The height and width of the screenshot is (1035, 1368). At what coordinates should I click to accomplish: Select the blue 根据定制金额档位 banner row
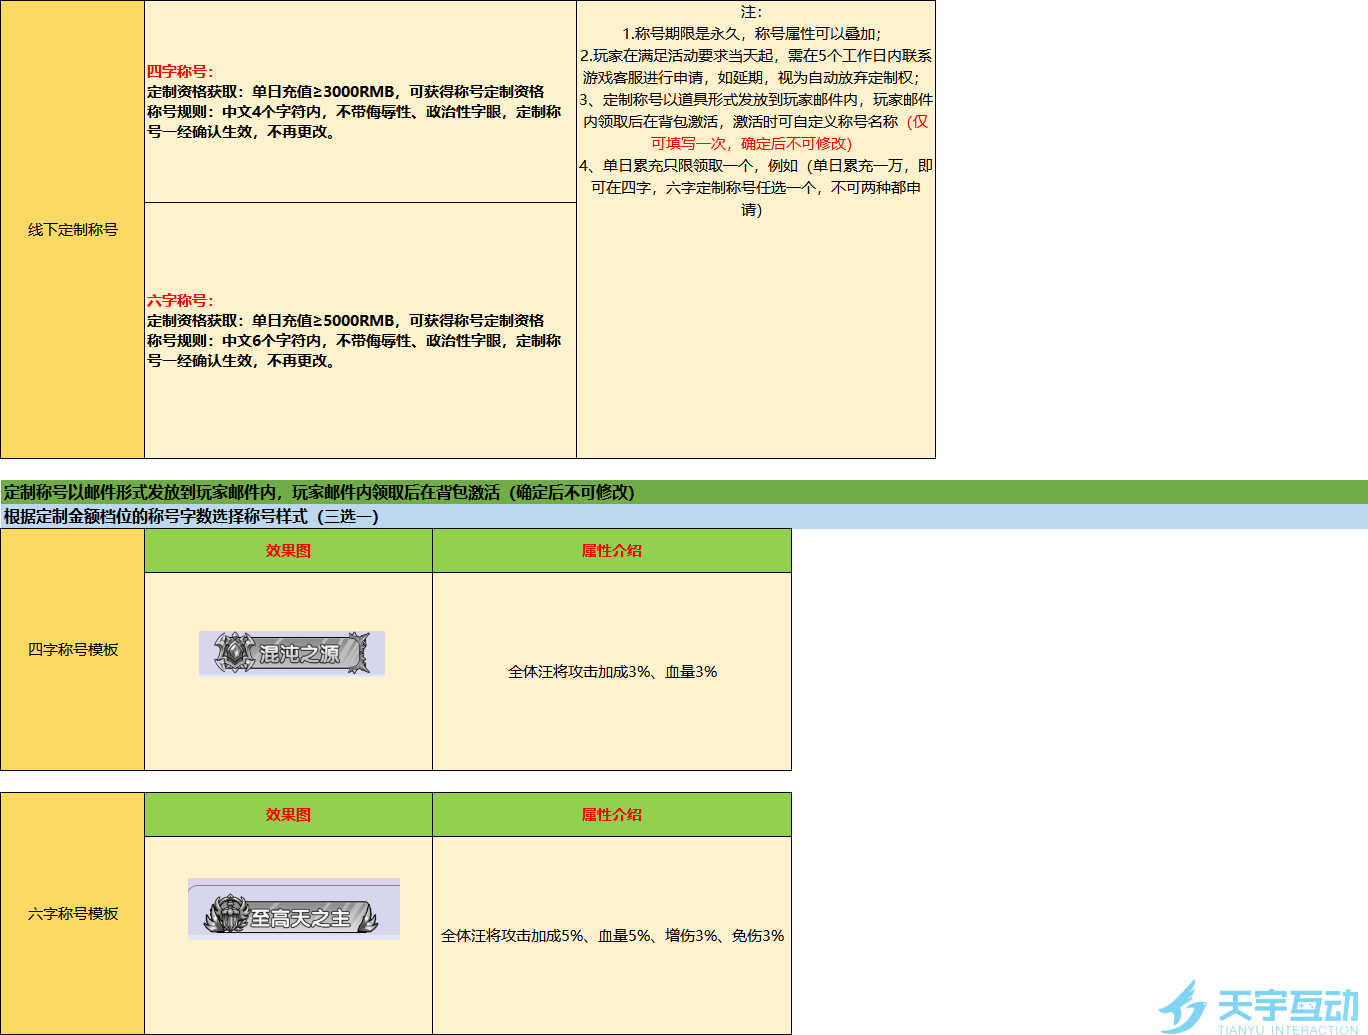pyautogui.click(x=684, y=517)
